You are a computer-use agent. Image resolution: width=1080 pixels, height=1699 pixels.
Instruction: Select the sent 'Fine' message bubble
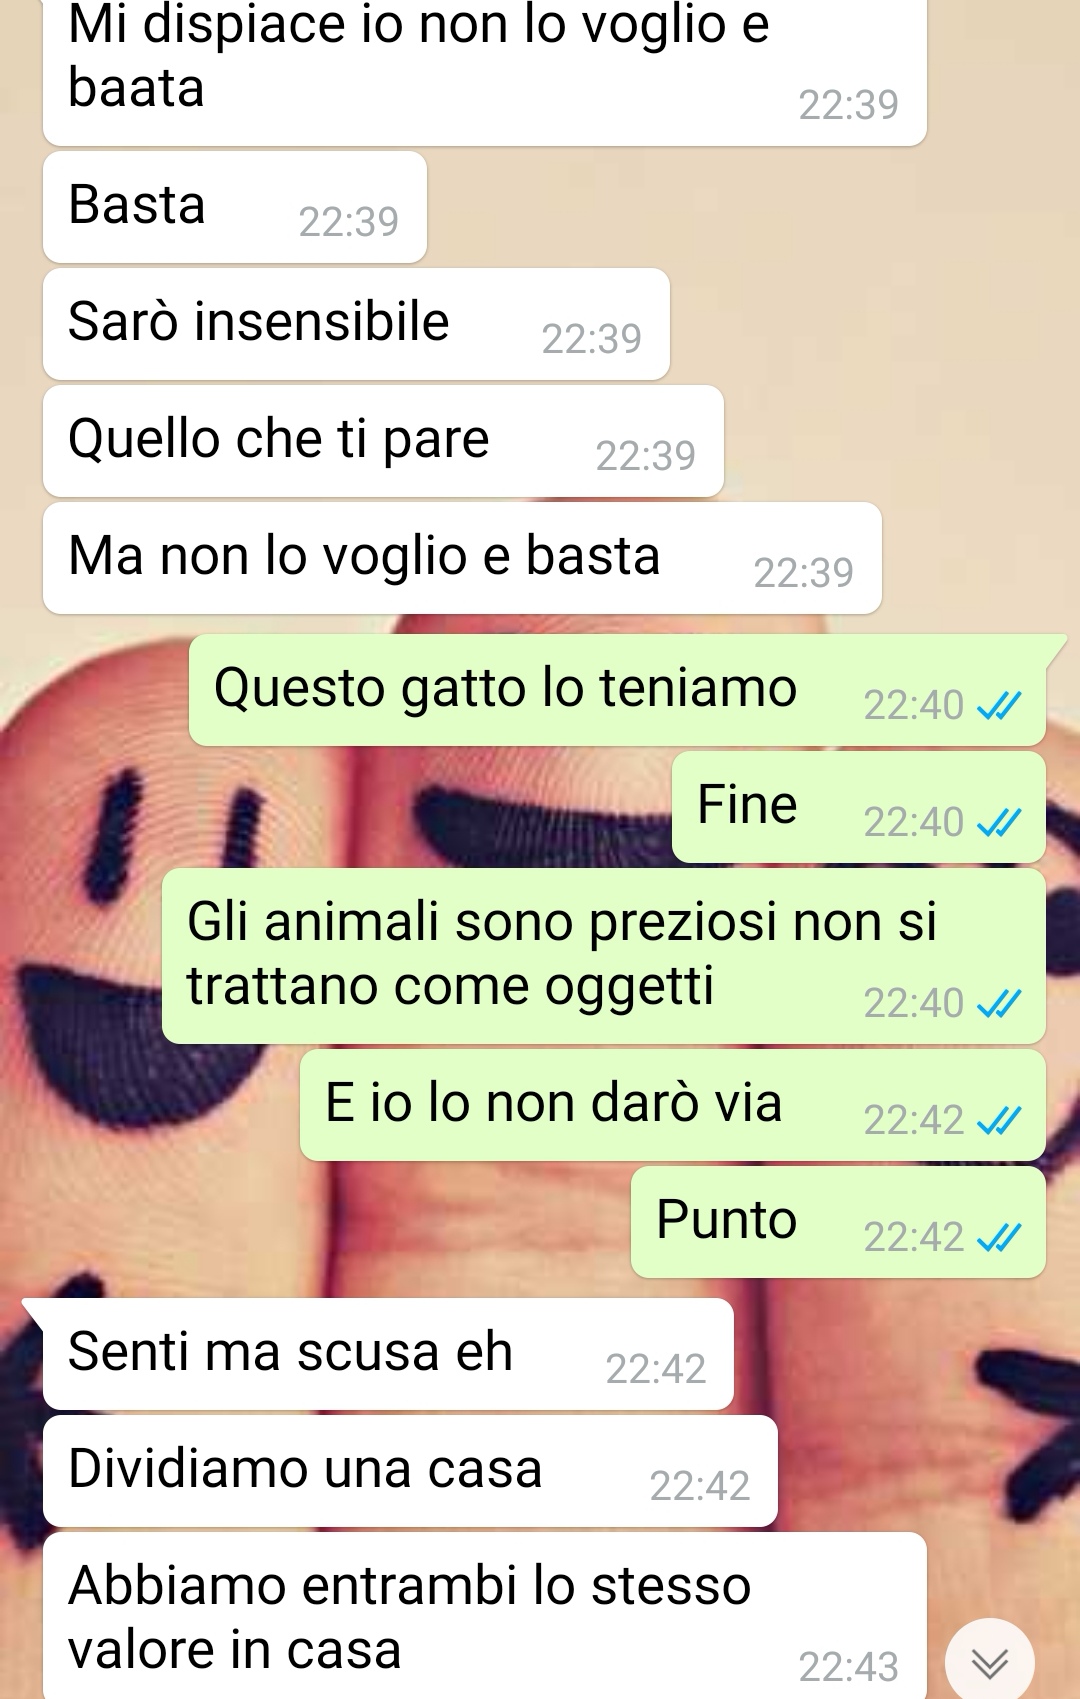859,807
